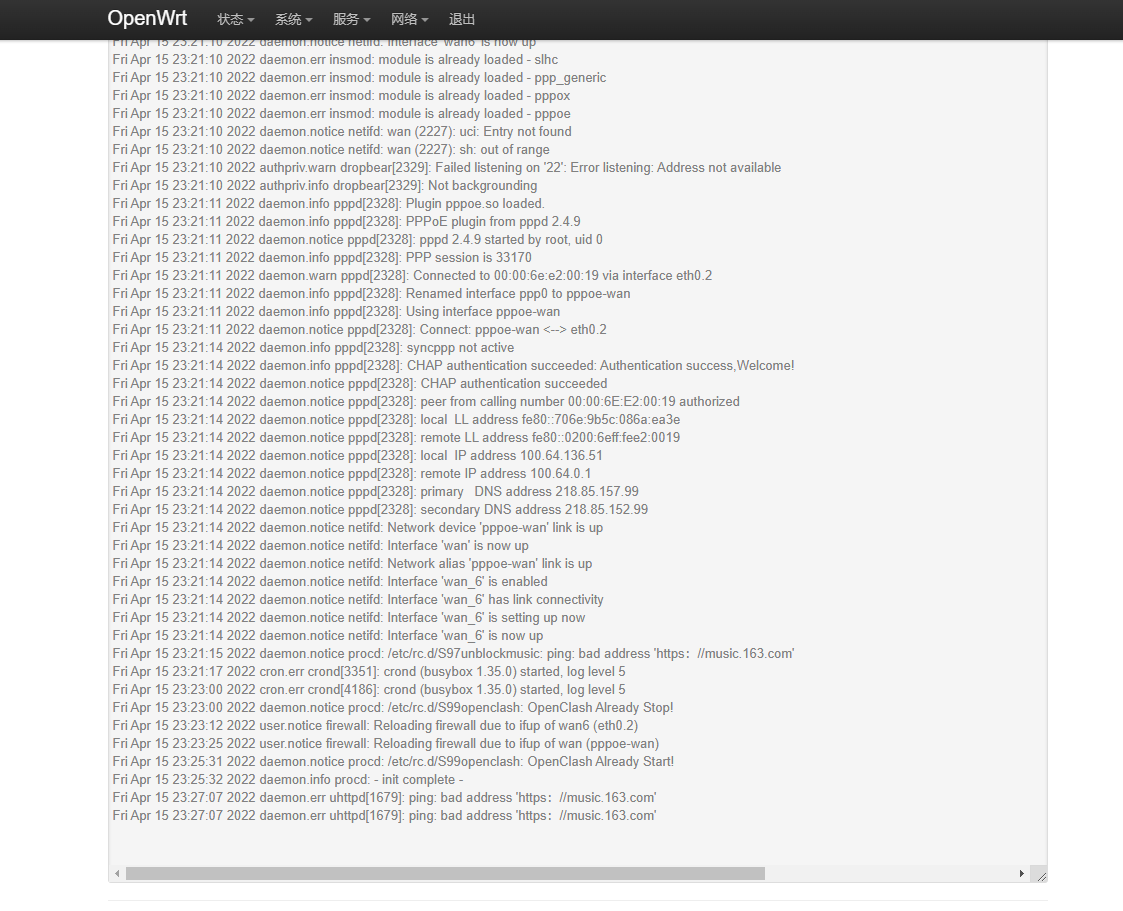Click the S97unblockmusic ping bad address line

(453, 653)
